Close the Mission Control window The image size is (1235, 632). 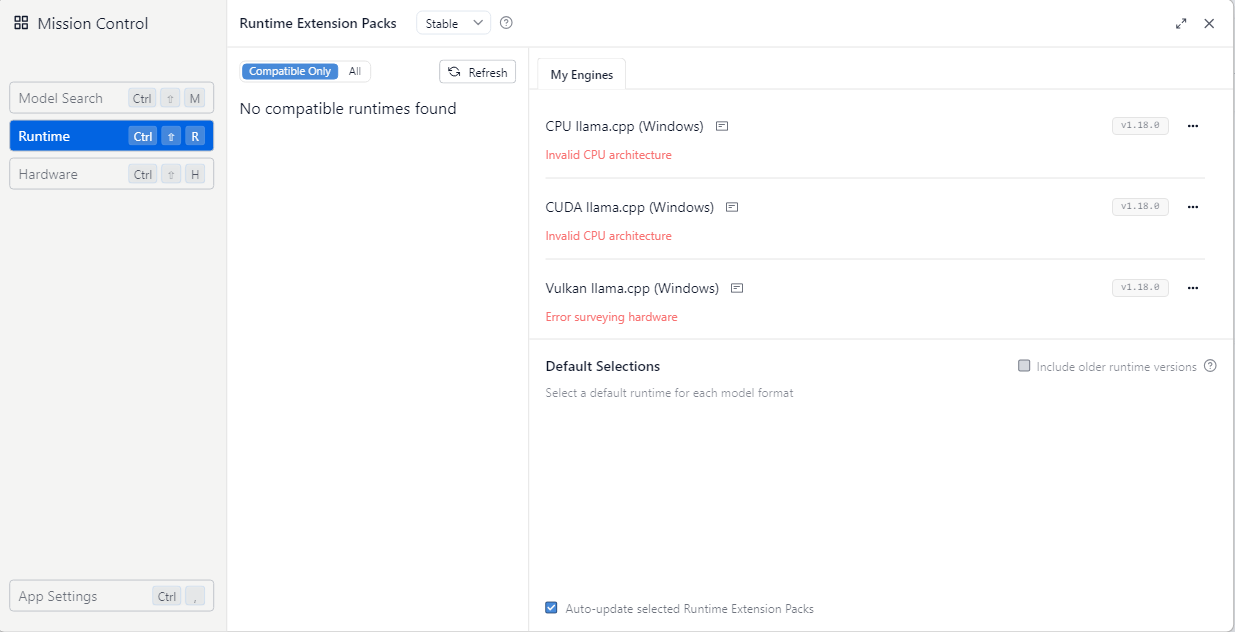[1209, 24]
